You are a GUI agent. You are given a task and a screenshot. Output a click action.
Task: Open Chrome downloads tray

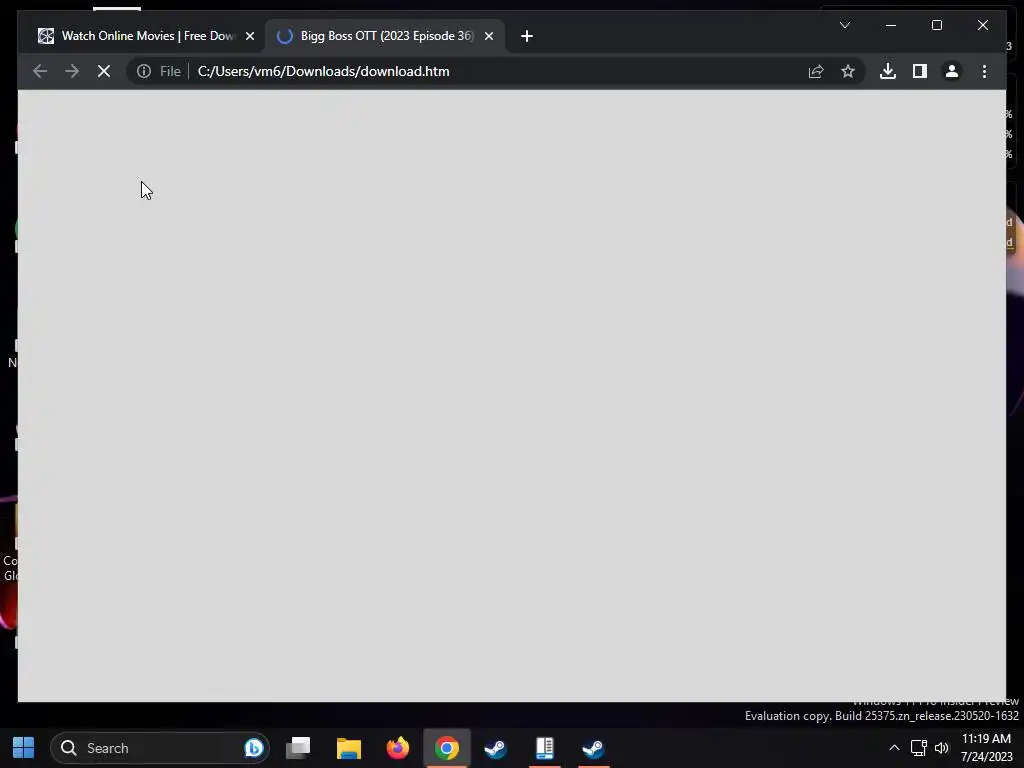pos(888,71)
